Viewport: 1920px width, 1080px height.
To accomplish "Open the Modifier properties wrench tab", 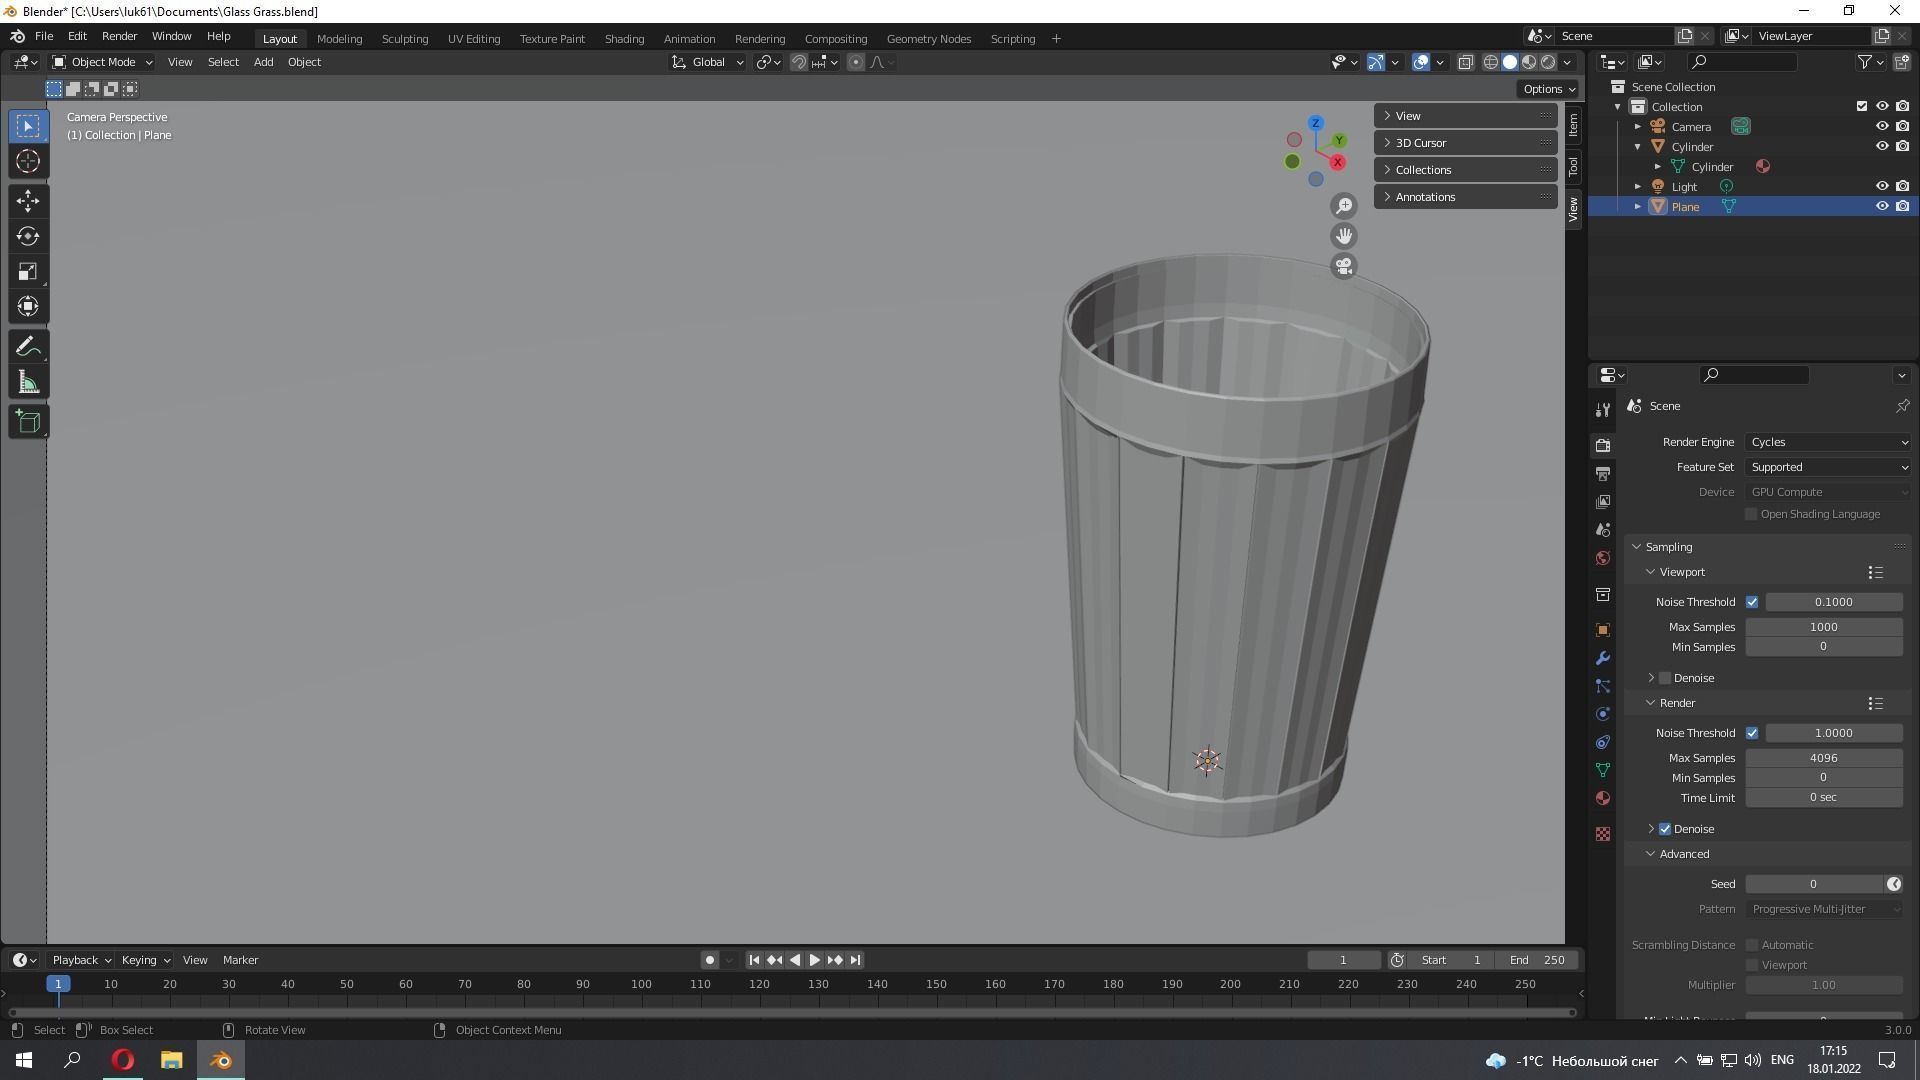I will click(1603, 658).
